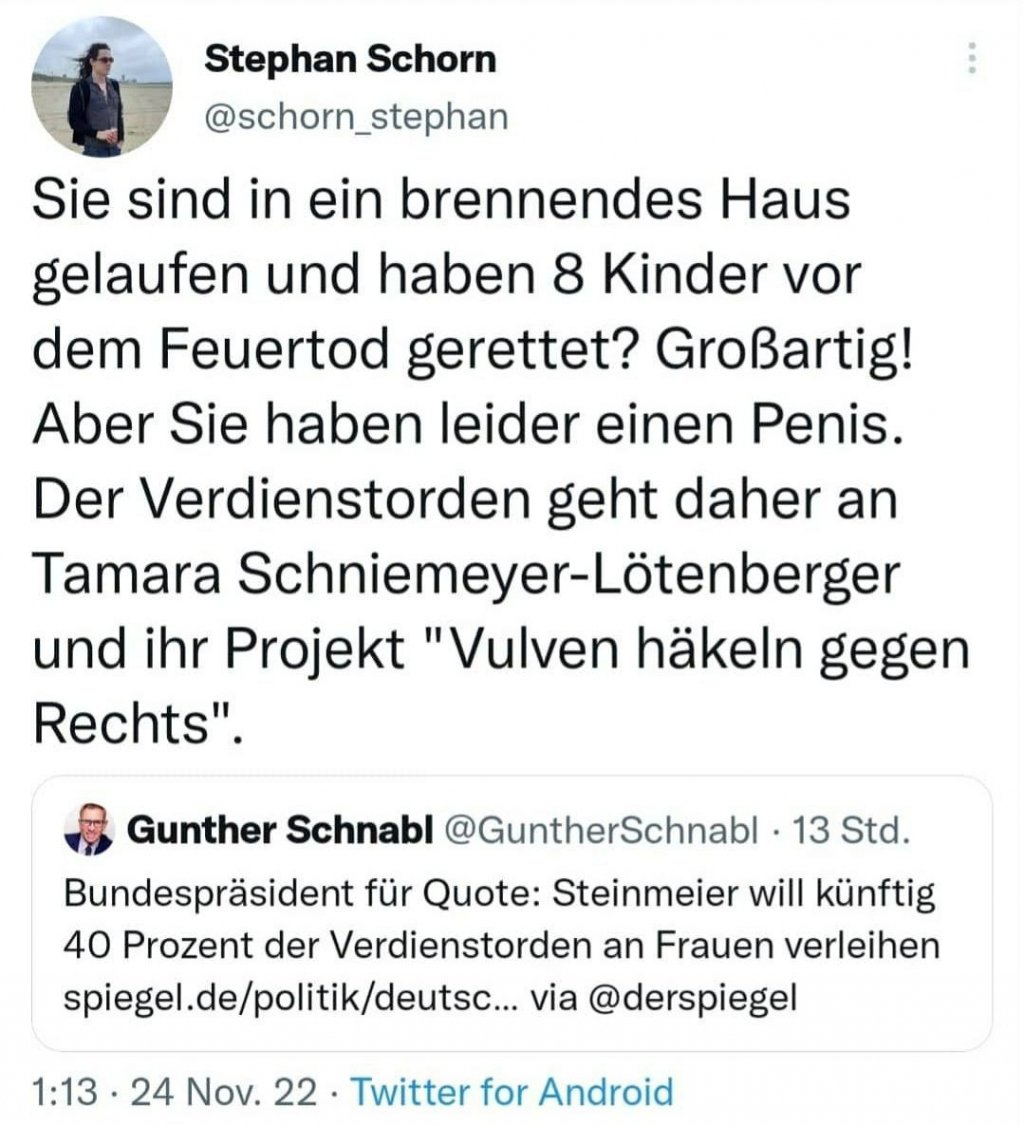Open Stephan Schorn display name profile link
Image resolution: width=1024 pixels, height=1126 pixels.
point(350,60)
